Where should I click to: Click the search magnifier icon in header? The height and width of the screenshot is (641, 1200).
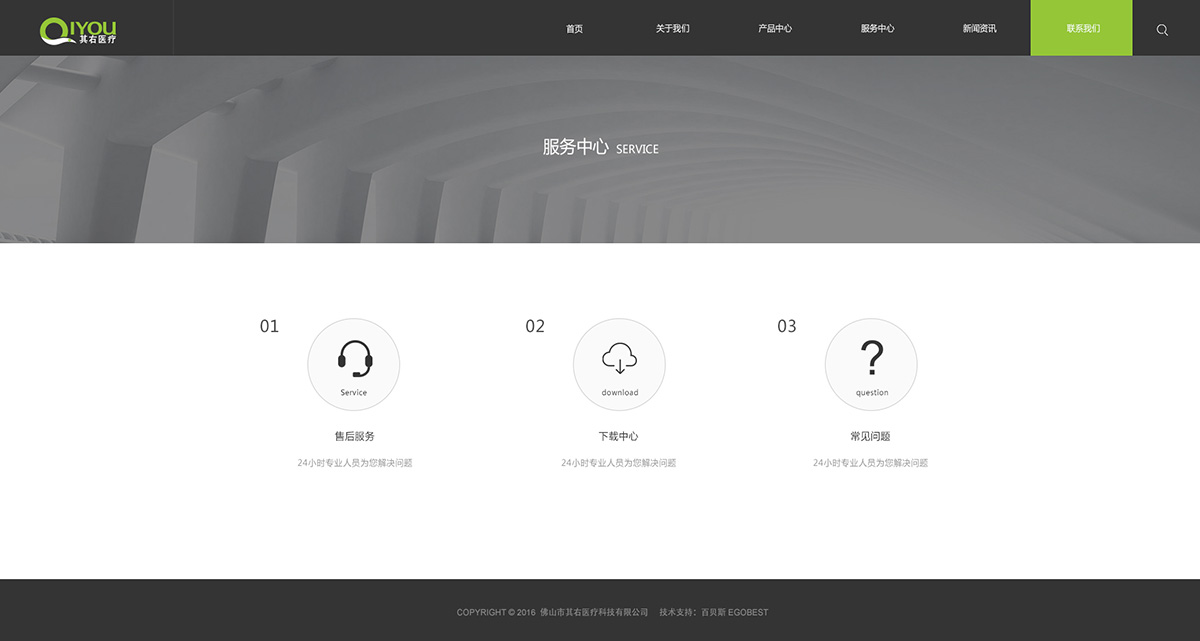[1162, 30]
